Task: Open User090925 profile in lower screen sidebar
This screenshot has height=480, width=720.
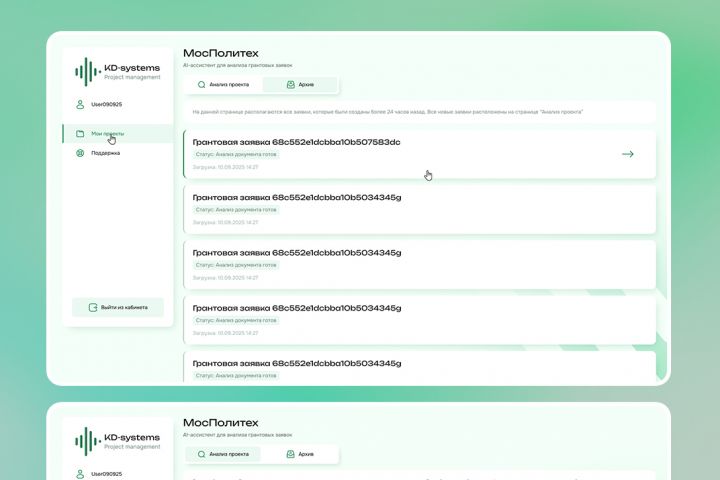Action: pyautogui.click(x=99, y=474)
